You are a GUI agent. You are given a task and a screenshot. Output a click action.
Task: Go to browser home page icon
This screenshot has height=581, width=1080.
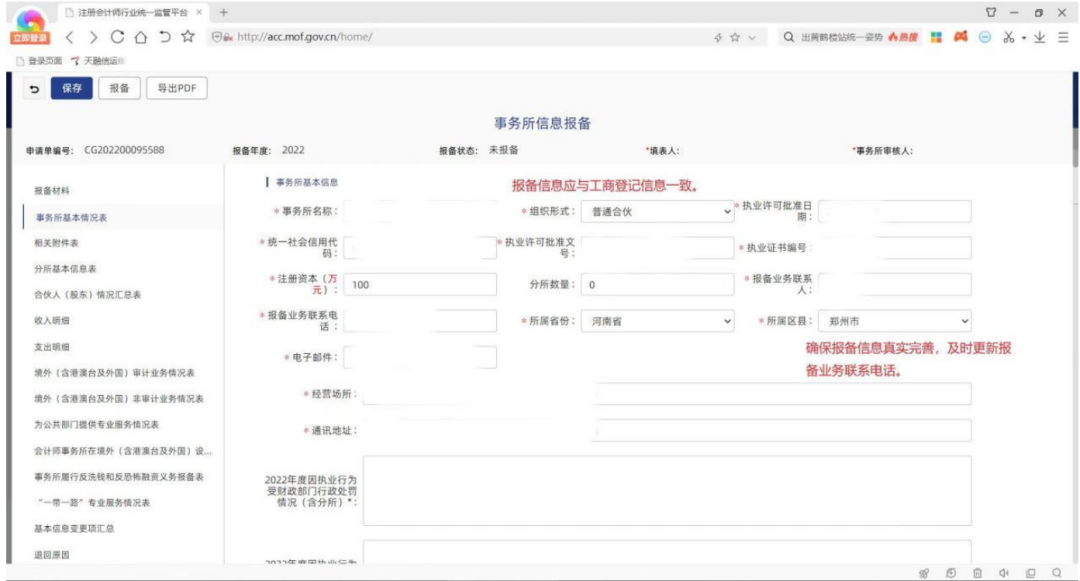(x=142, y=37)
